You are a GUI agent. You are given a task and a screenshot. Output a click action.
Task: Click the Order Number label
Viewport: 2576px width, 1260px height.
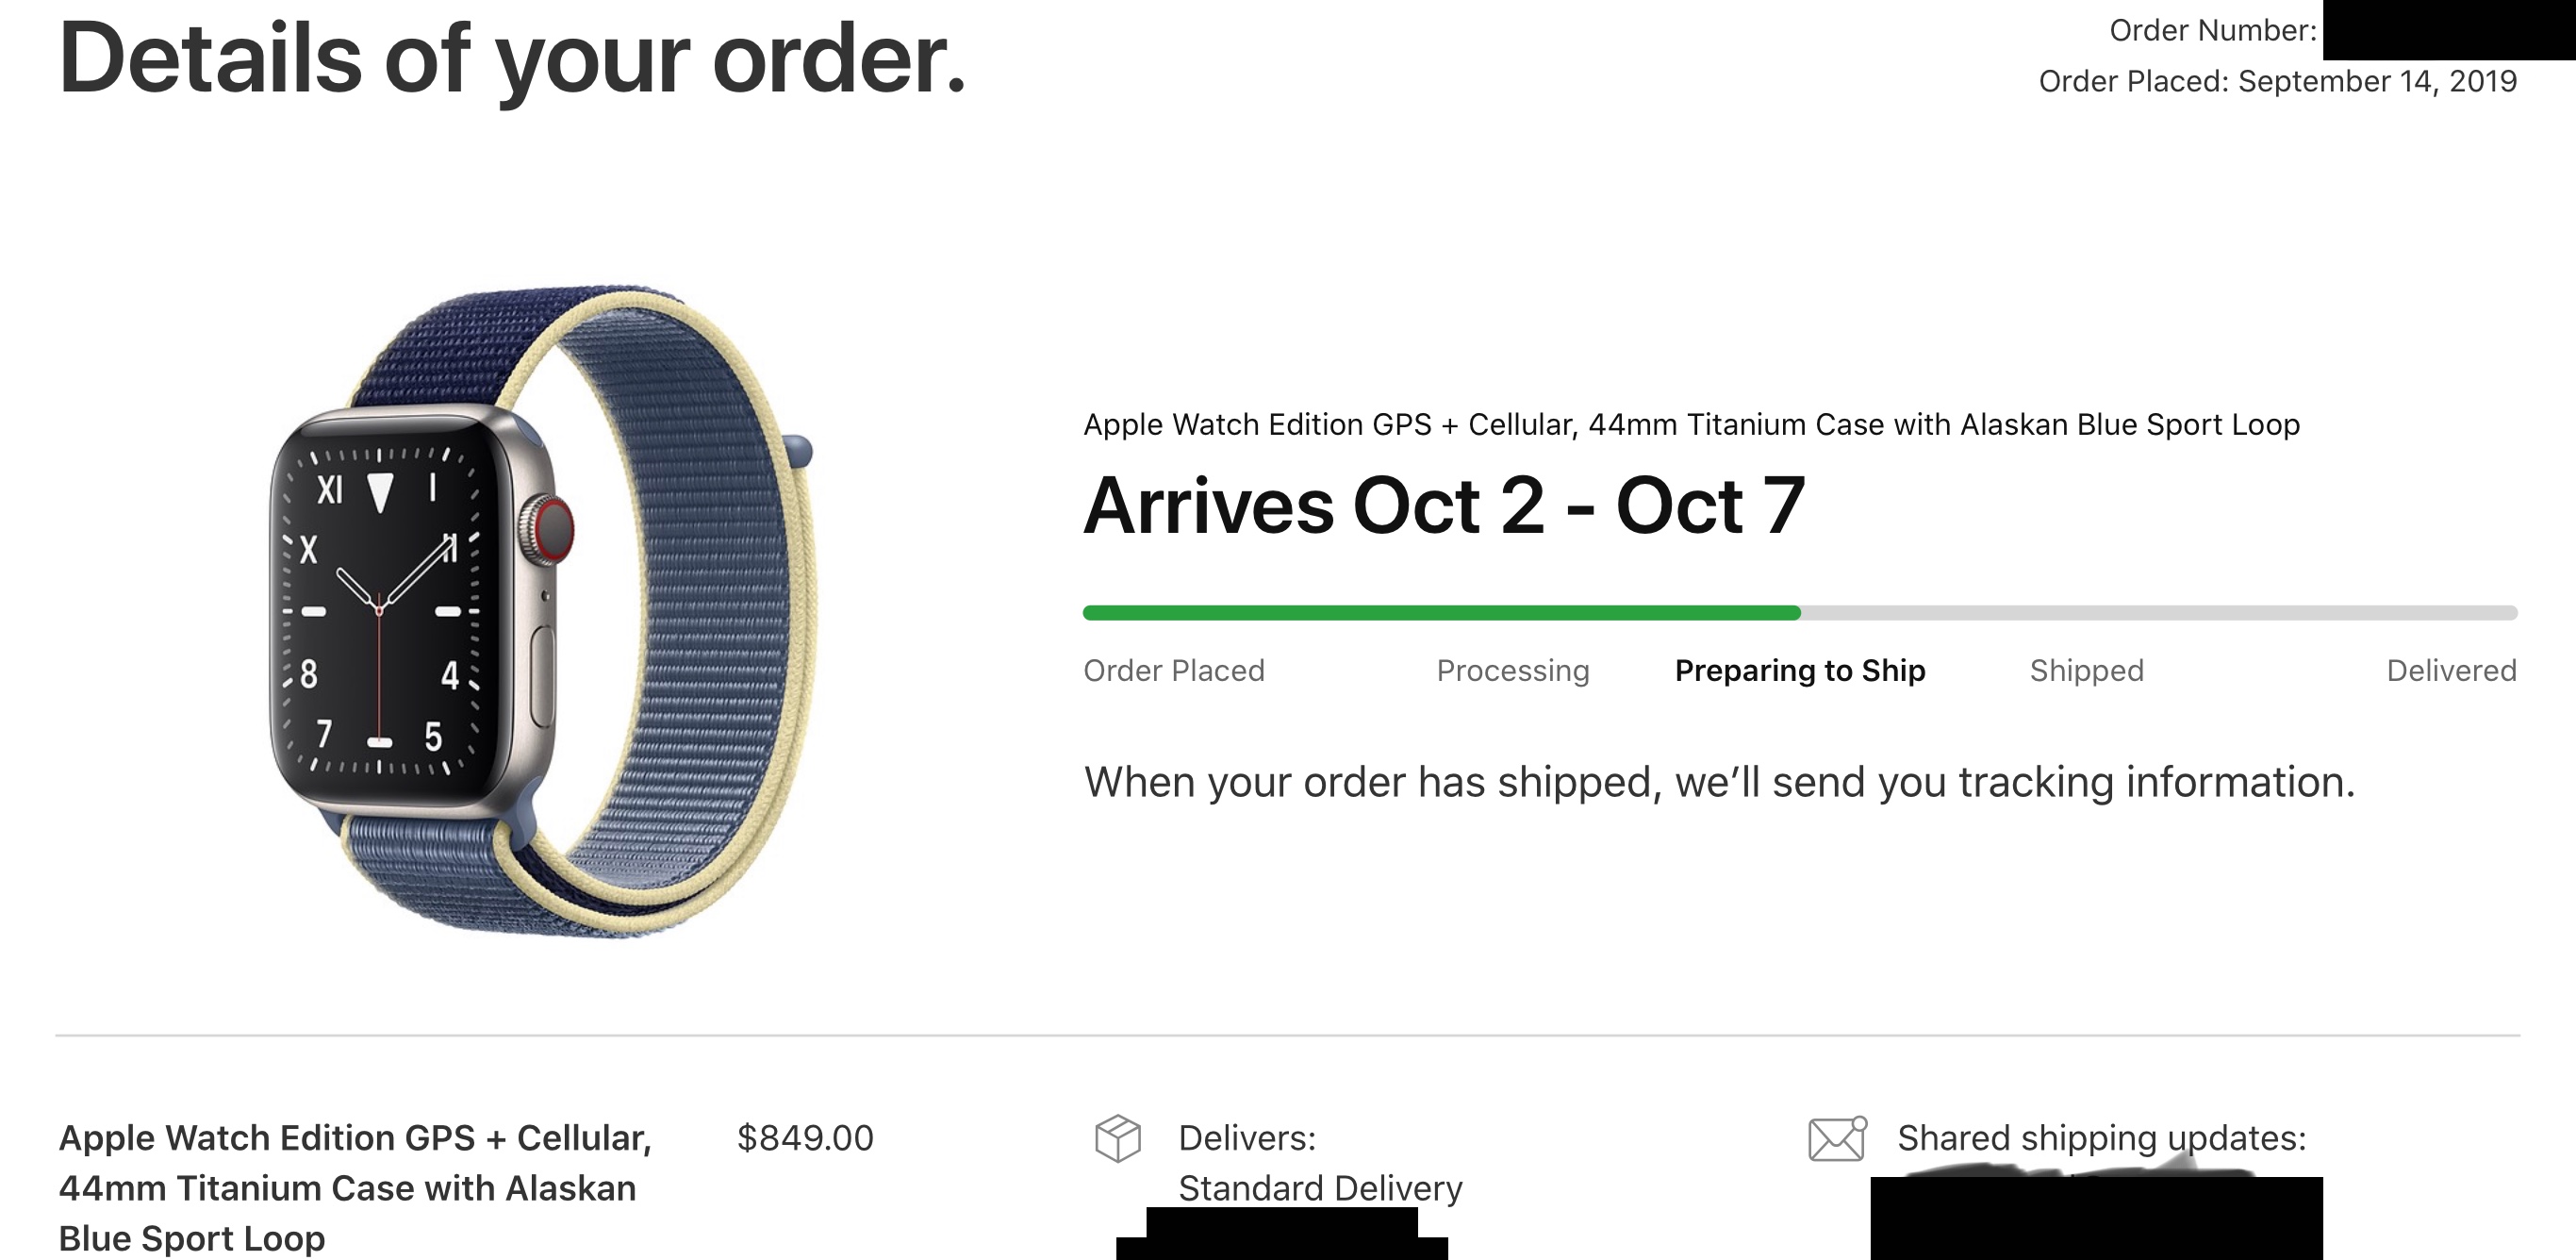point(2212,31)
